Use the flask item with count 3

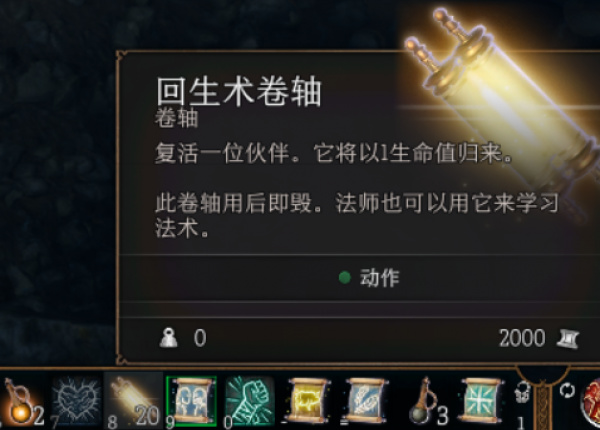click(x=426, y=402)
